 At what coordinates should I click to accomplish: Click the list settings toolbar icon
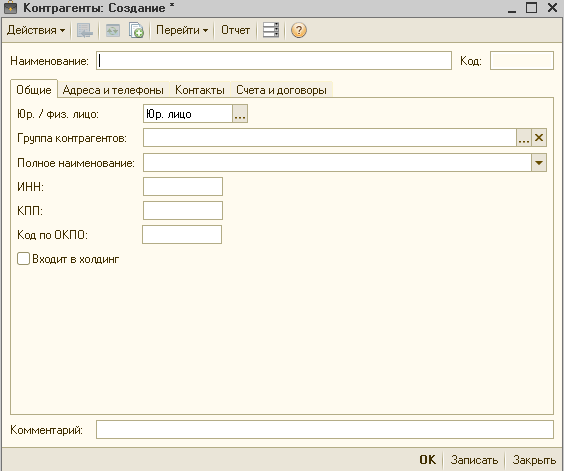tap(271, 30)
